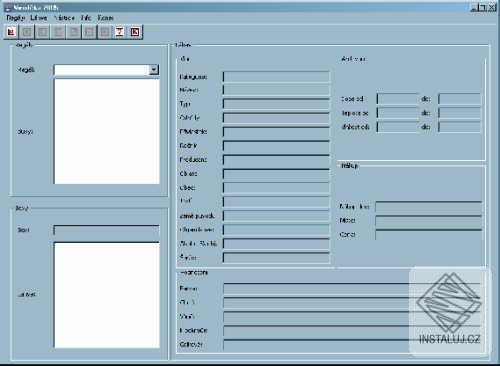Screen dimensions: 500x366
Task: Click the Typ field
Action: click(276, 104)
